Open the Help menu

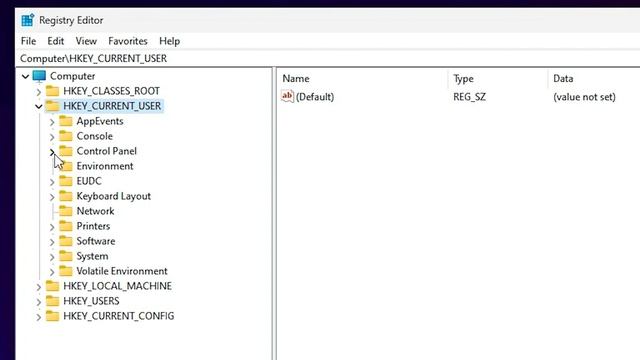click(x=169, y=41)
